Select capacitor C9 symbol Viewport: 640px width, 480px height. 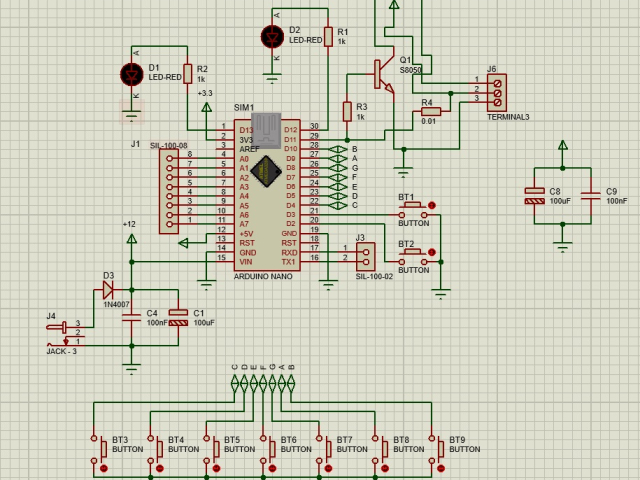(591, 196)
